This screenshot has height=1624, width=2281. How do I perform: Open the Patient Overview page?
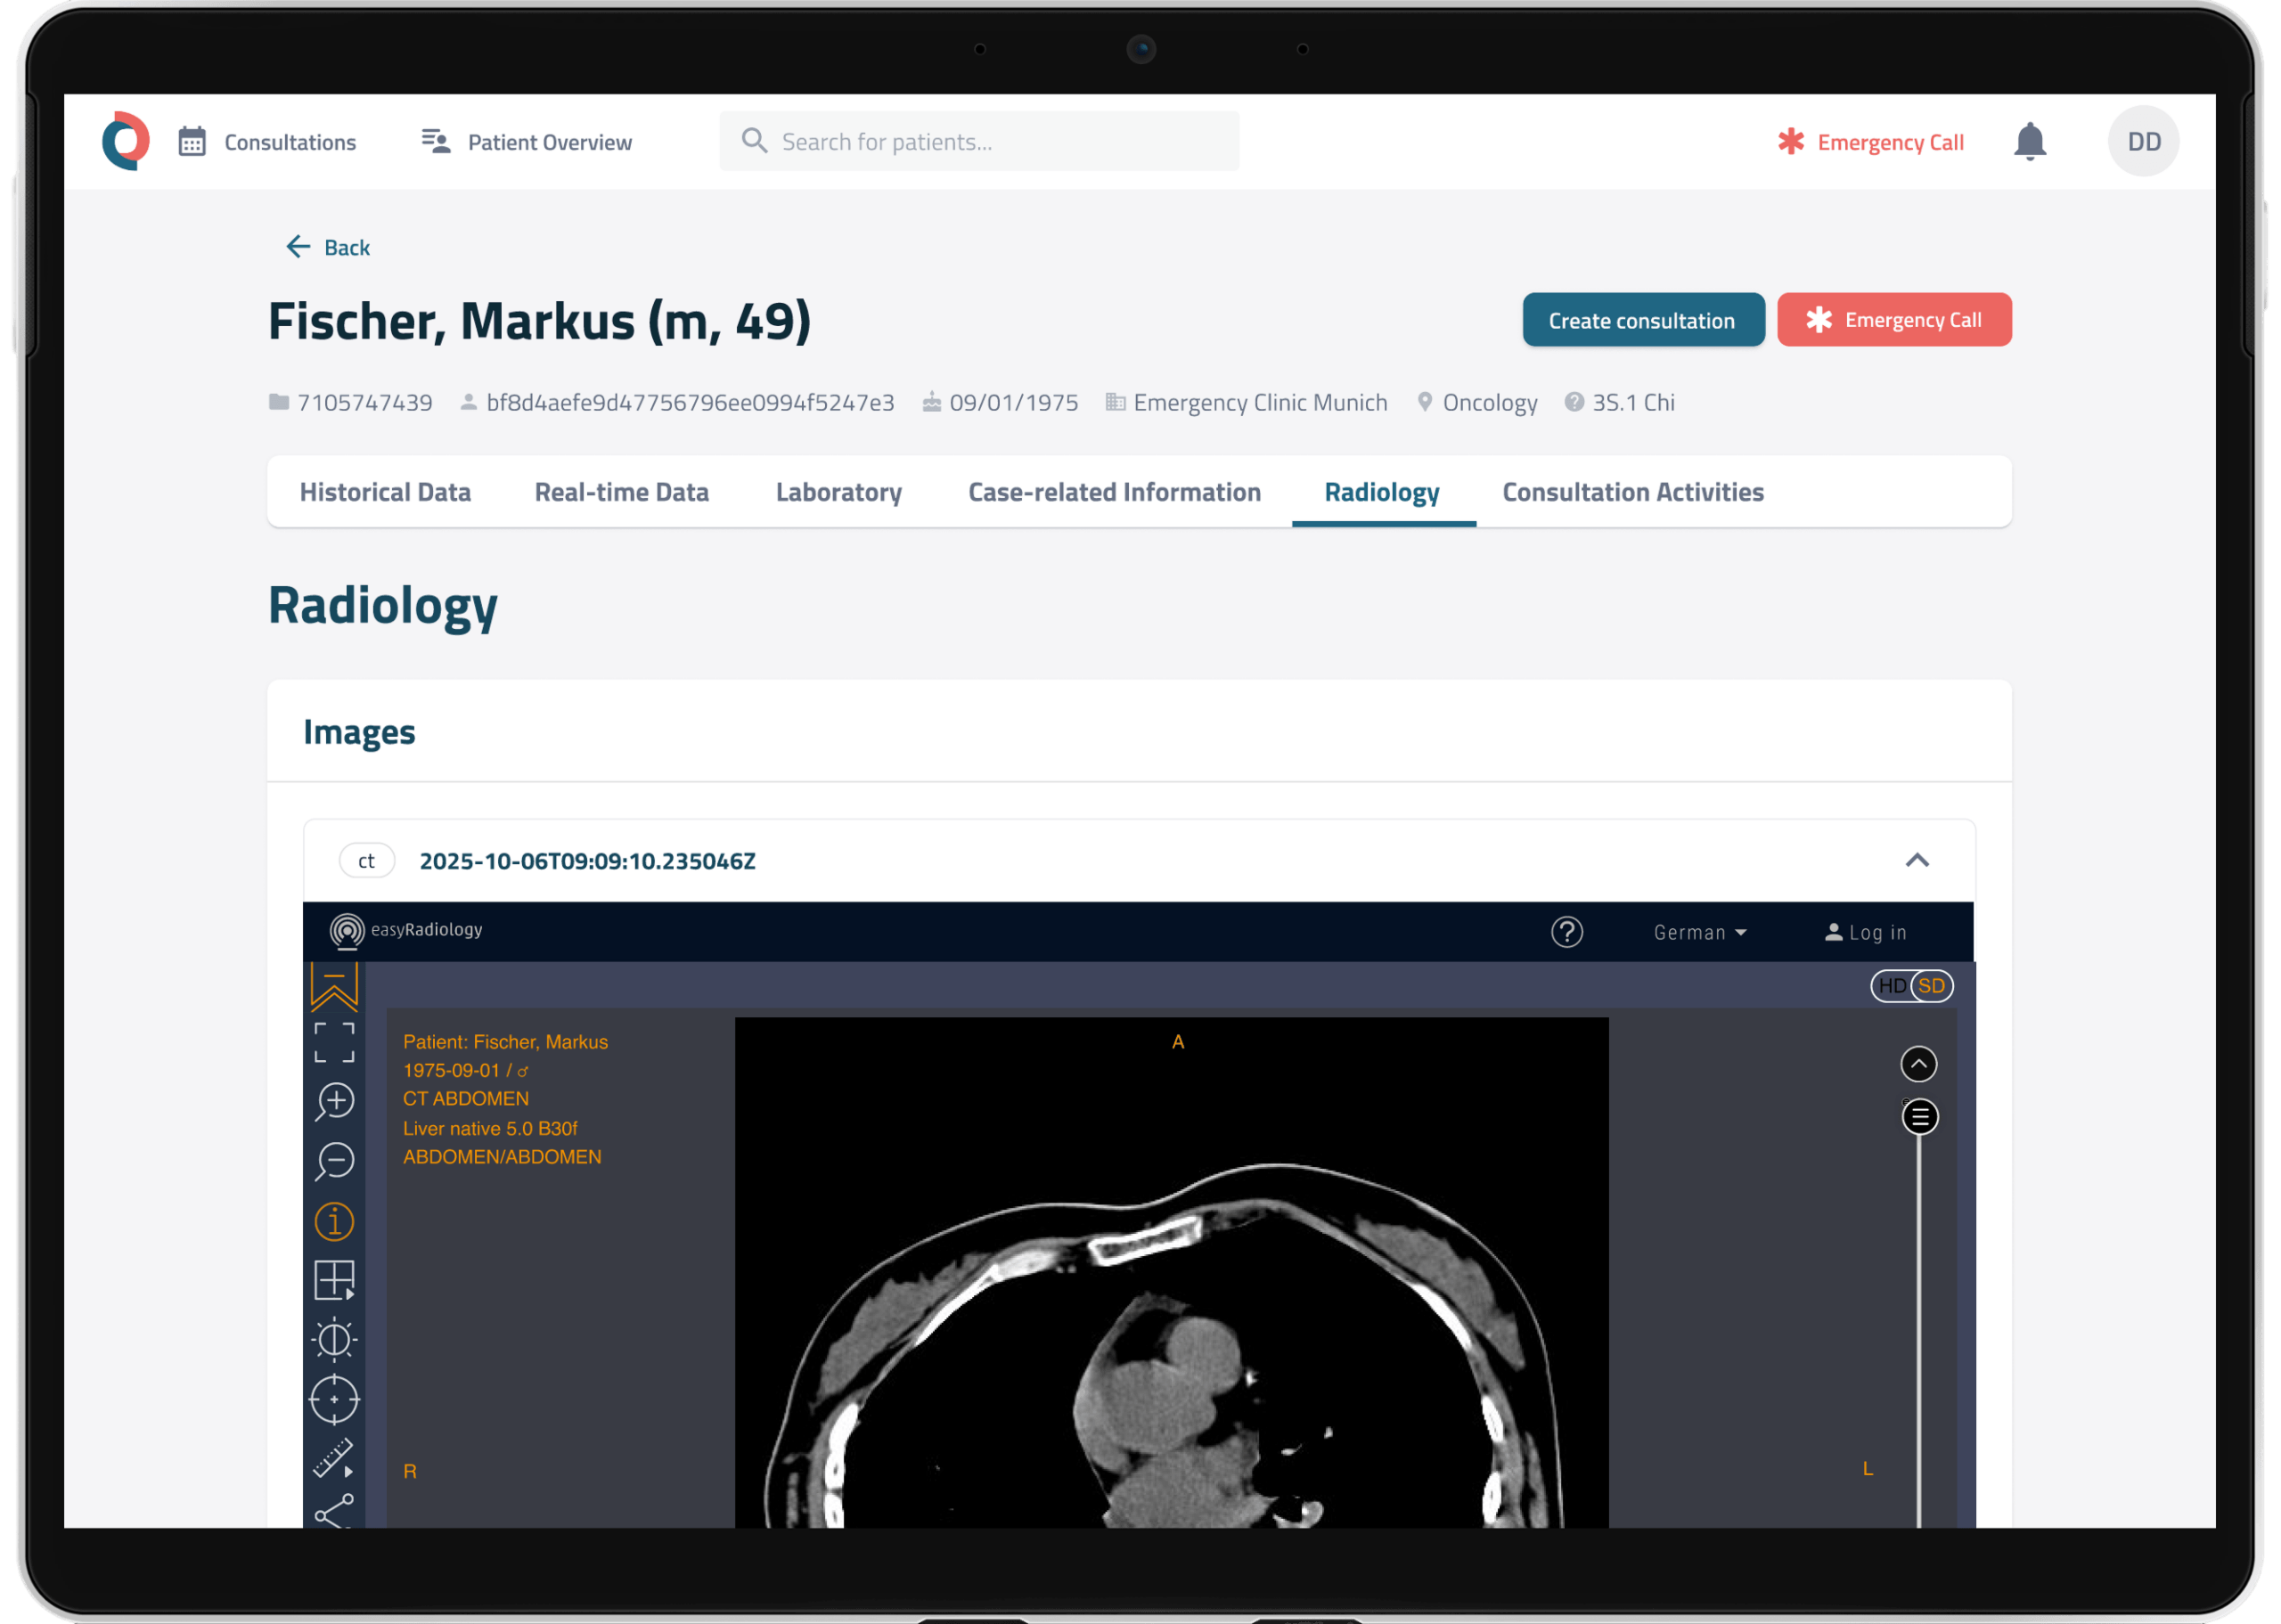[527, 142]
